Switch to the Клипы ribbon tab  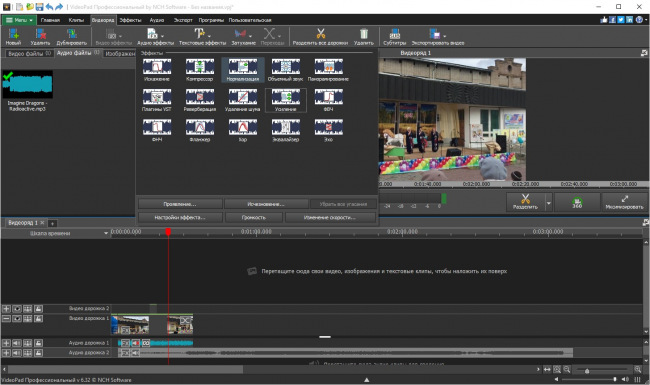point(76,20)
